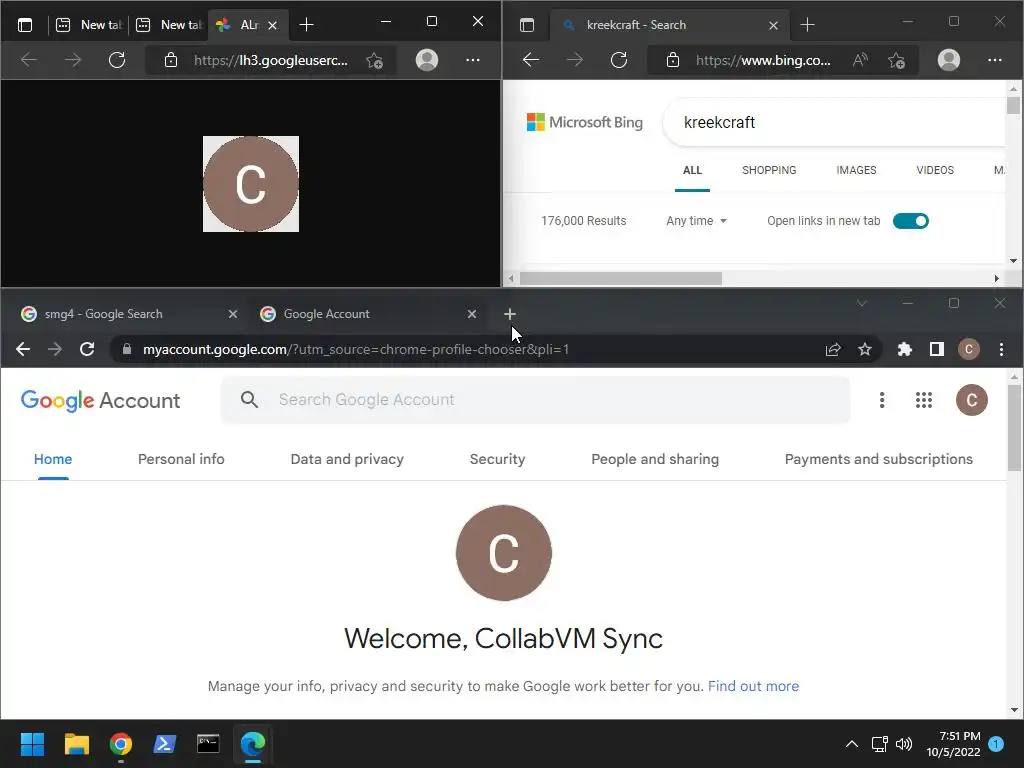The height and width of the screenshot is (768, 1024).
Task: Open People and sharing tab
Action: pyautogui.click(x=655, y=460)
